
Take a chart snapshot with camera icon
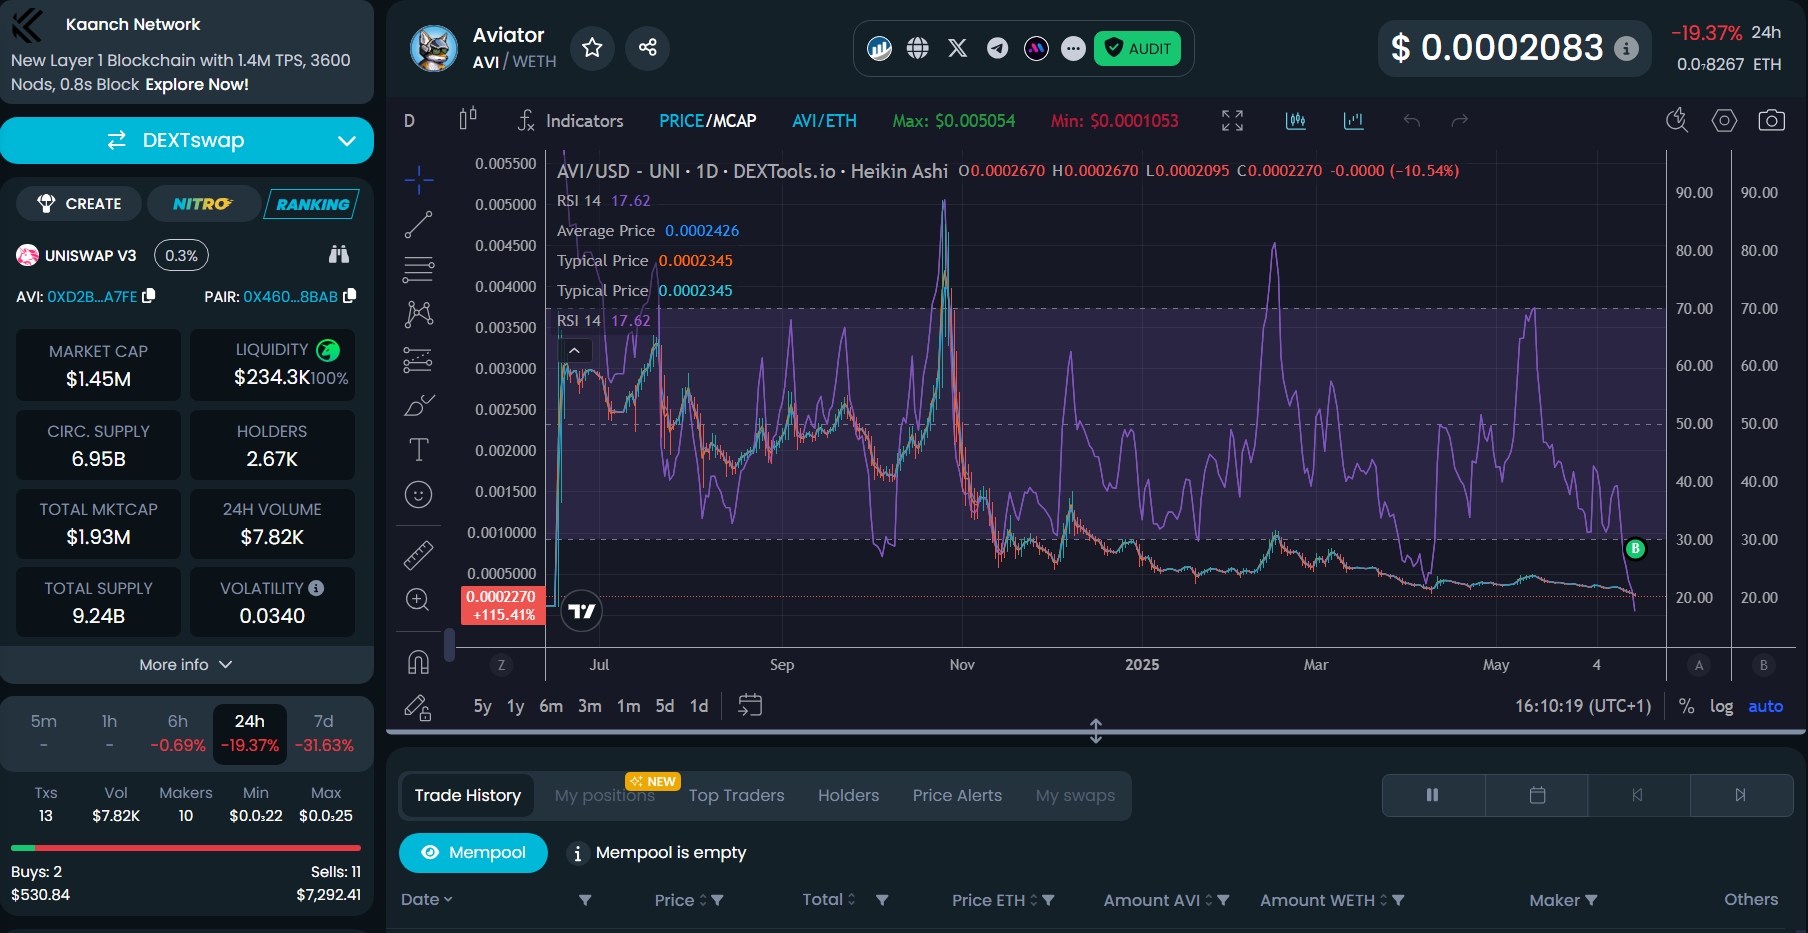(1771, 120)
